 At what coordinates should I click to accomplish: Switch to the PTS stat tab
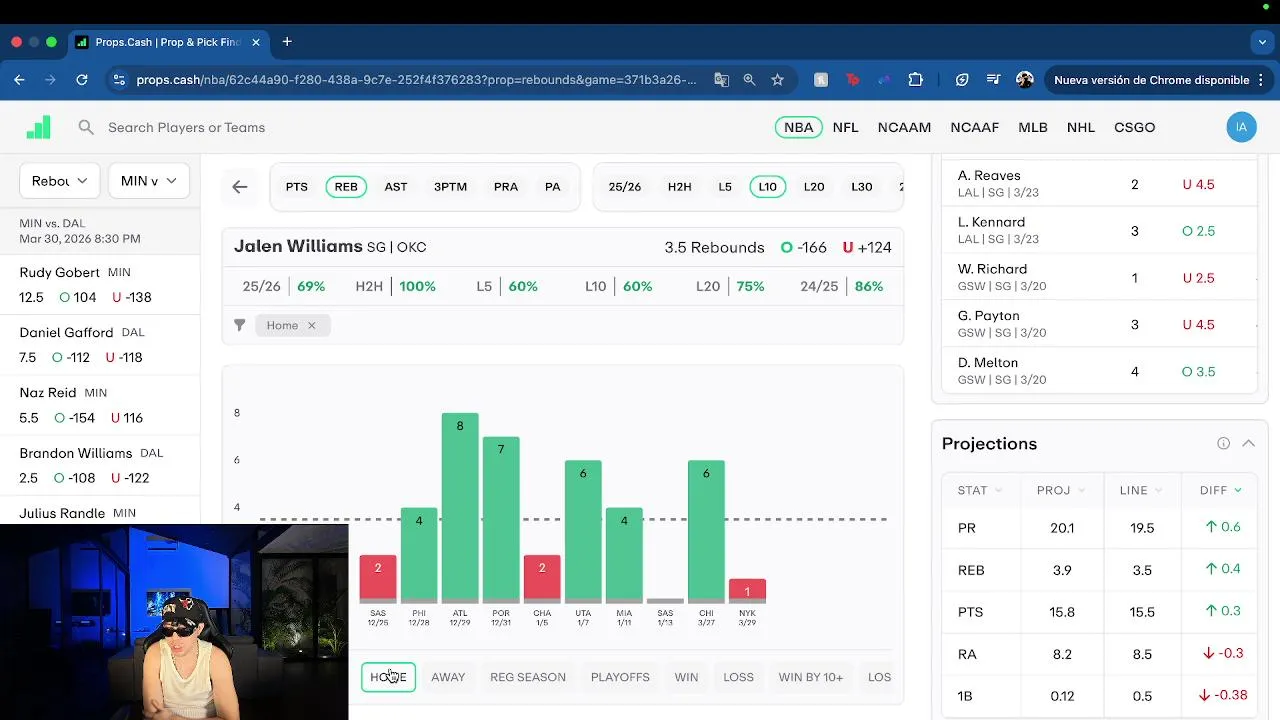297,187
